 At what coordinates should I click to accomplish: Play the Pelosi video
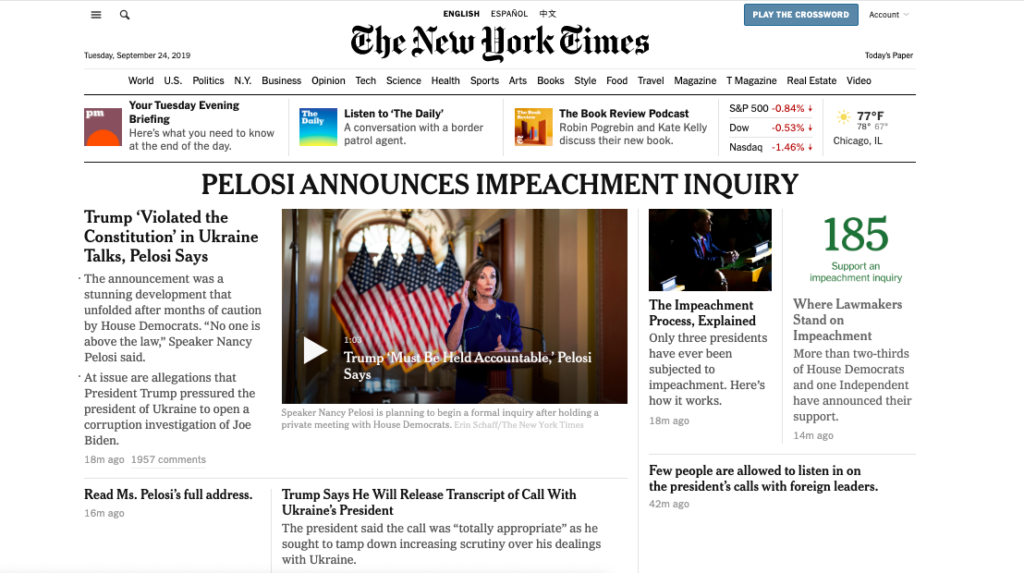click(x=315, y=350)
